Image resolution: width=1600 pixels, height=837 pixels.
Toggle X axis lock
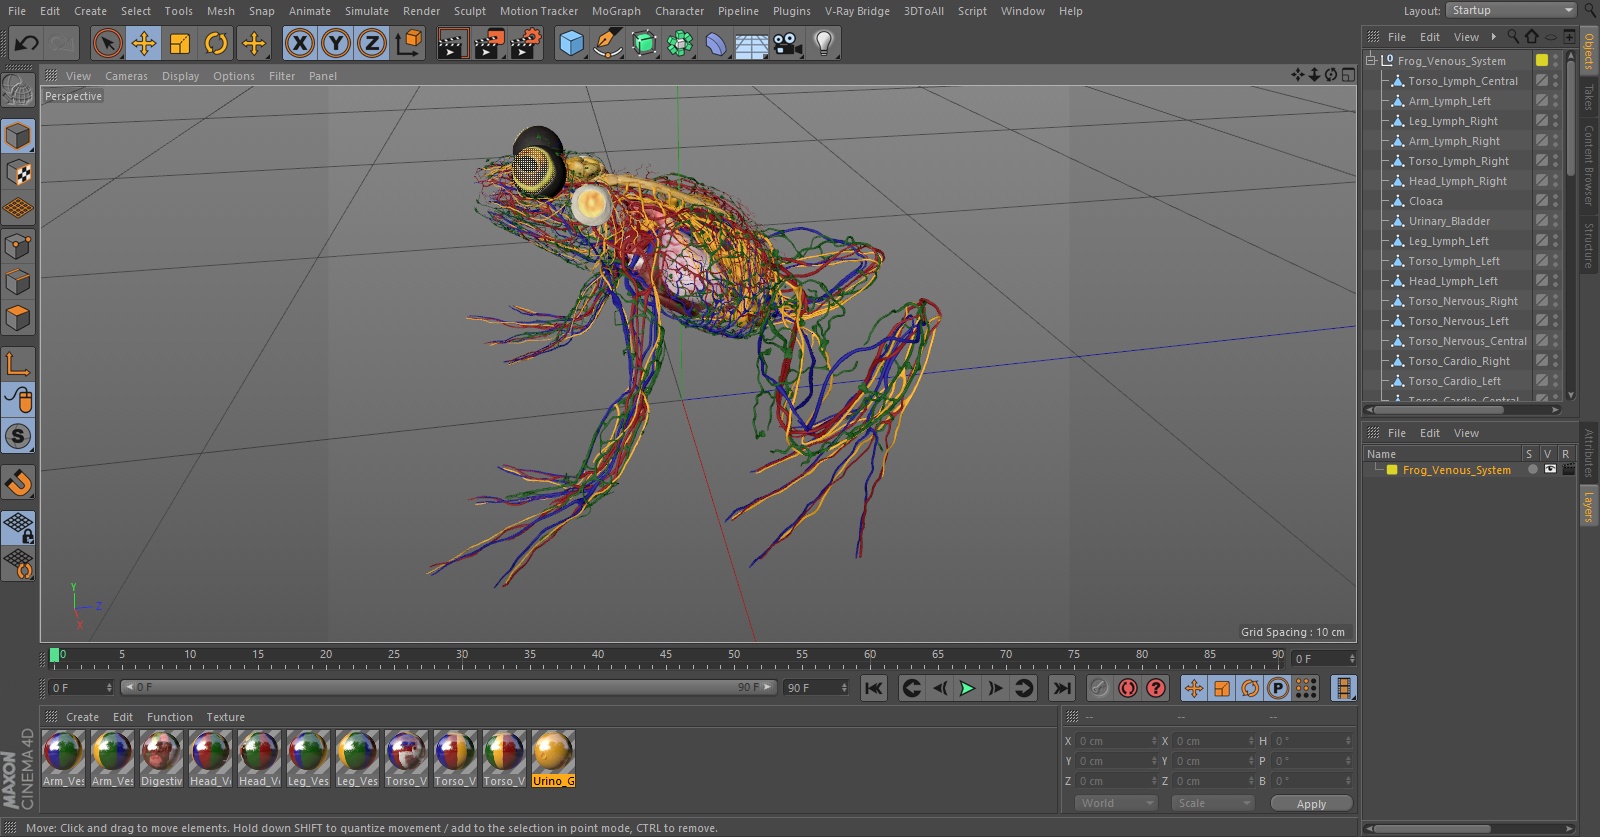click(x=299, y=43)
